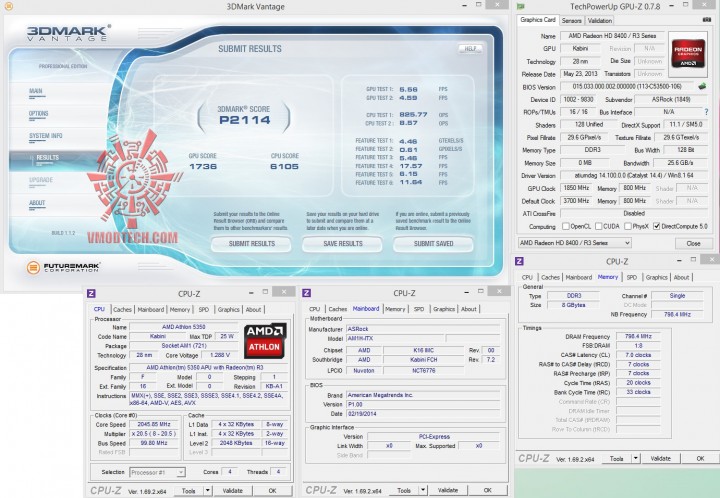Click the Submit Saved button
This screenshot has height=498, width=720.
pyautogui.click(x=433, y=244)
